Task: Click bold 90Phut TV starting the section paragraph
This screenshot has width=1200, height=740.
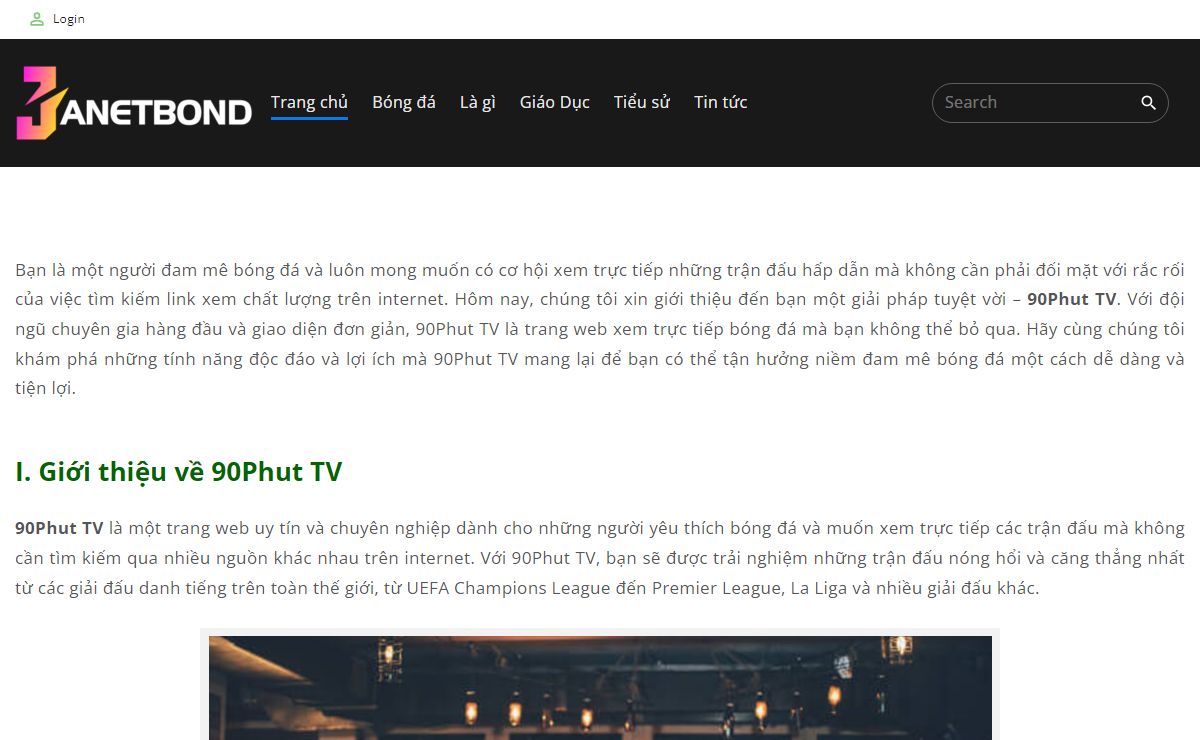Action: coord(59,528)
